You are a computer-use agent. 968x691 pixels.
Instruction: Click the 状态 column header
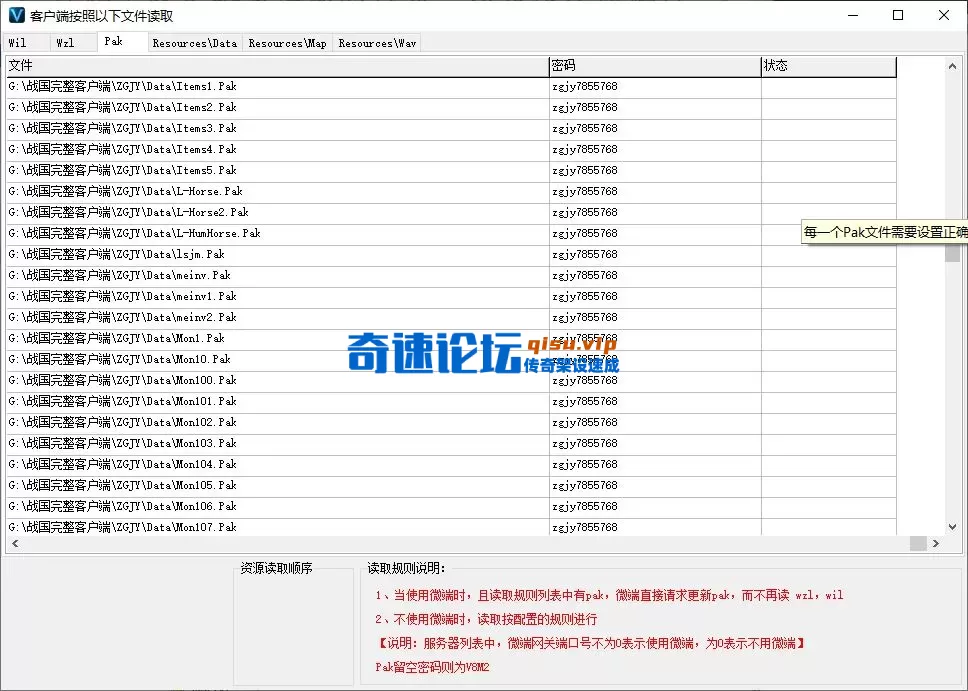pyautogui.click(x=827, y=66)
